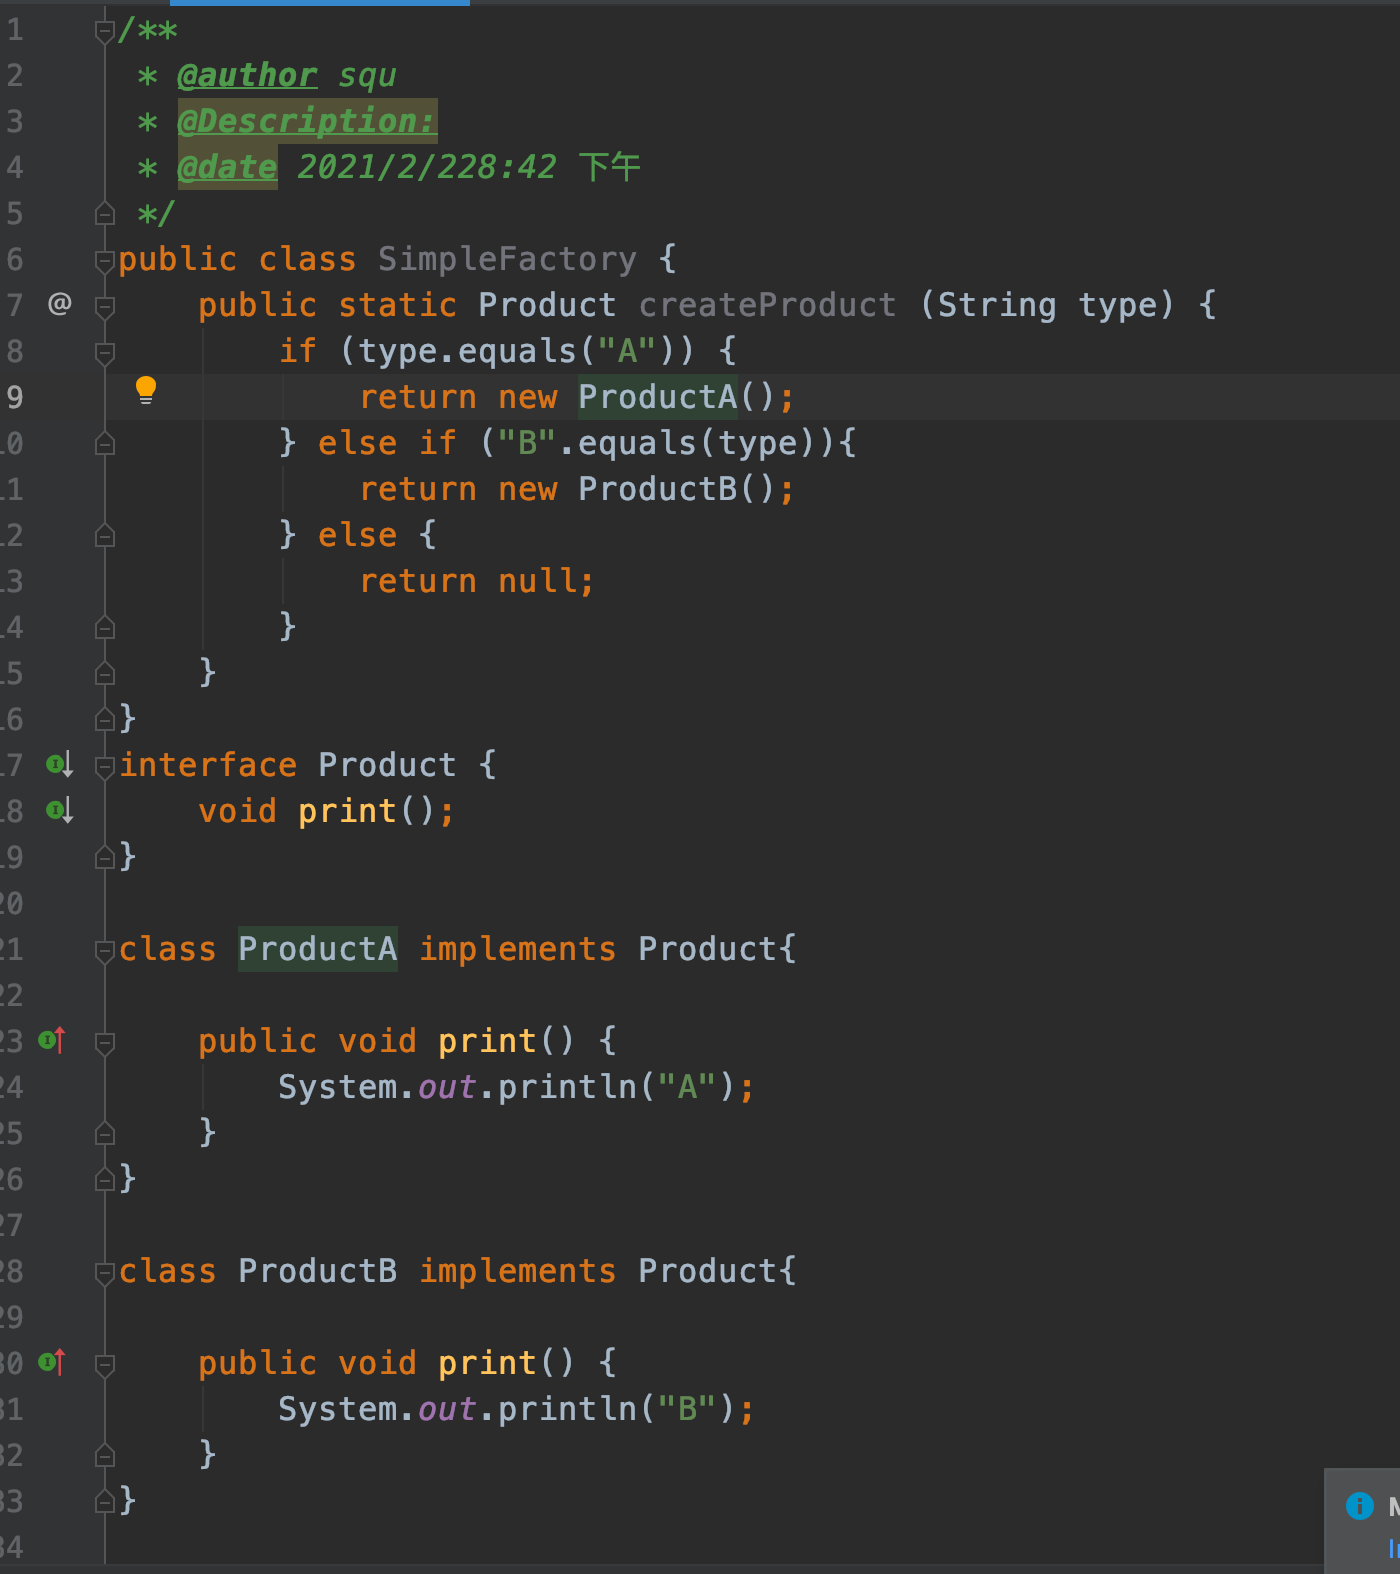The height and width of the screenshot is (1574, 1400).
Task: Click the yellow intention lightbulb icon
Action: [x=146, y=390]
